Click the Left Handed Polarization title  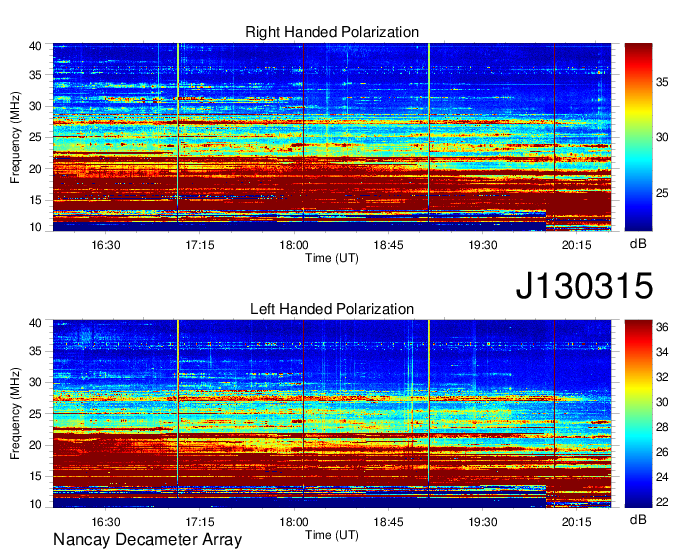click(332, 309)
